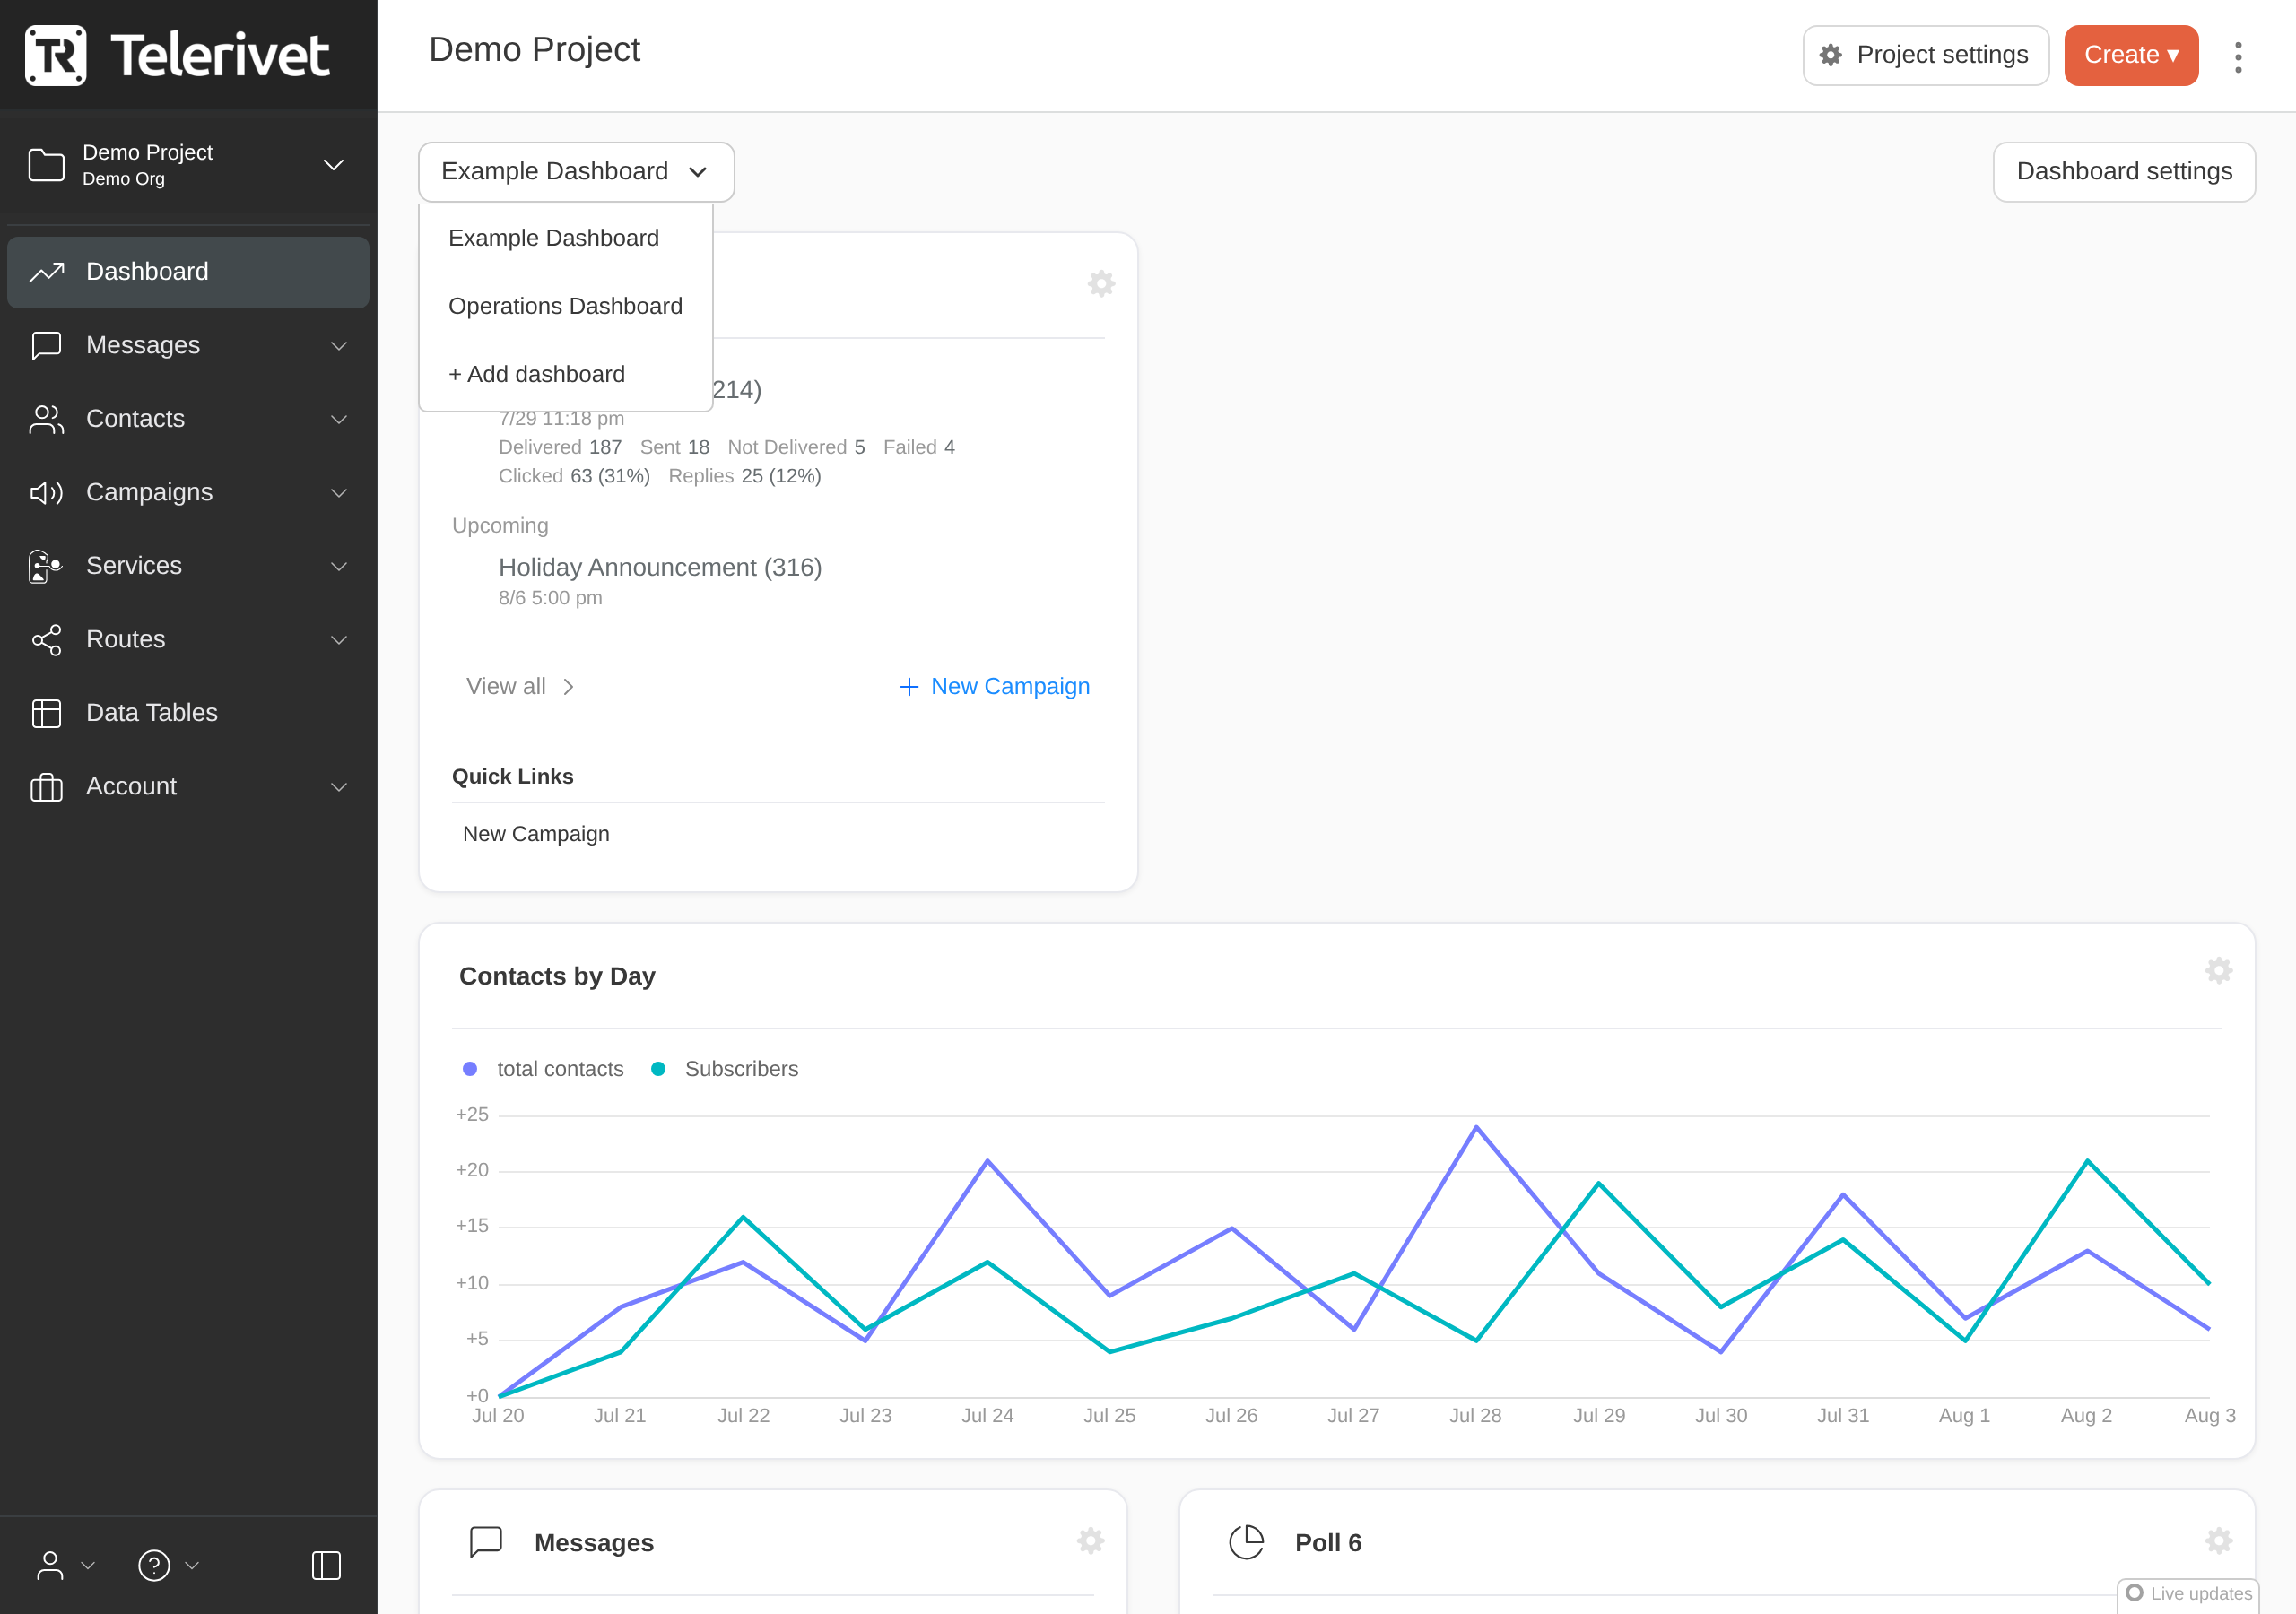Click the Dashboard trend-line icon in sidebar
The image size is (2296, 1614).
pyautogui.click(x=47, y=272)
